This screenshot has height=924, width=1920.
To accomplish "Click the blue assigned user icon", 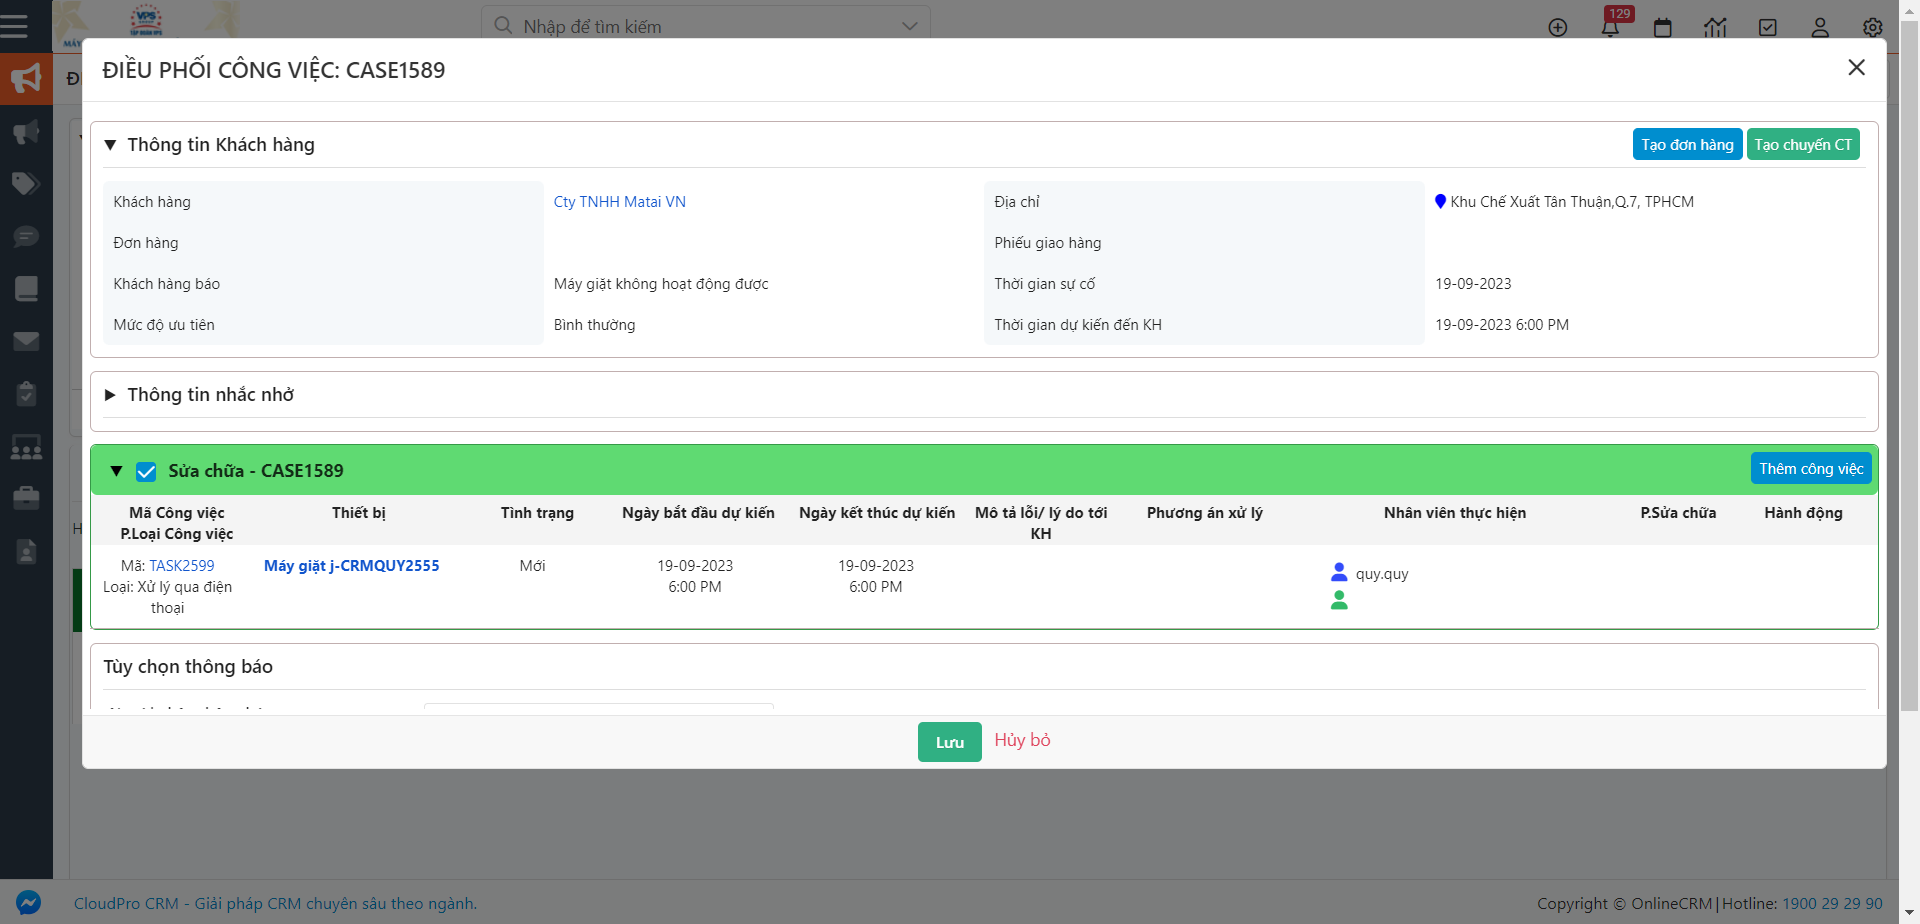I will click(1339, 572).
